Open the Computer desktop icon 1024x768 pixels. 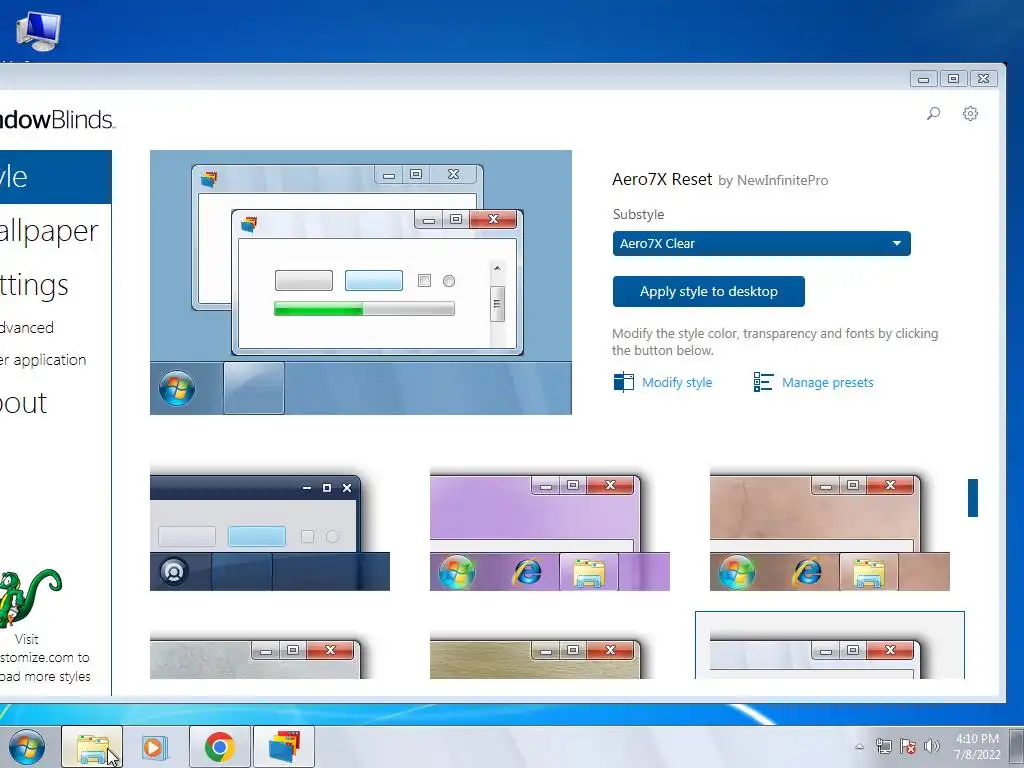tap(39, 31)
